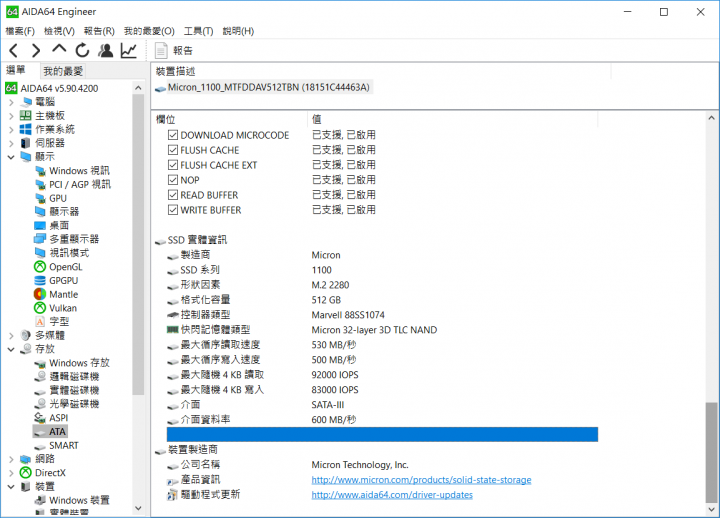Viewport: 720px width, 518px height.
Task: Open the ASPI entry
Action: pyautogui.click(x=59, y=418)
